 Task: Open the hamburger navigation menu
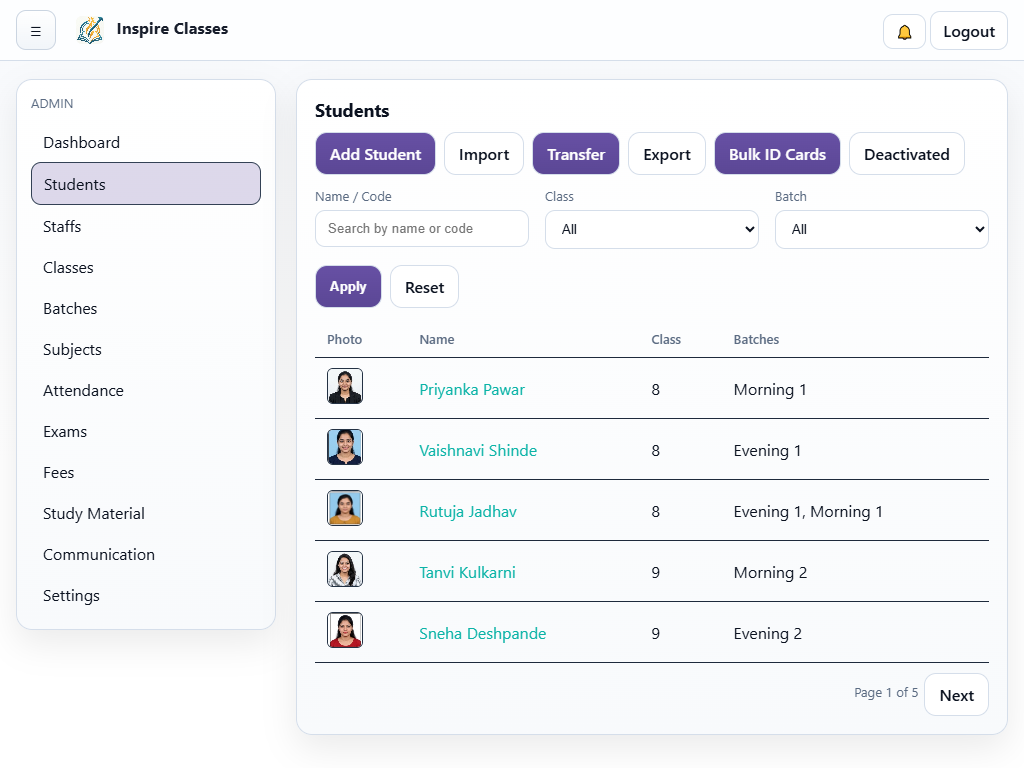click(x=36, y=30)
